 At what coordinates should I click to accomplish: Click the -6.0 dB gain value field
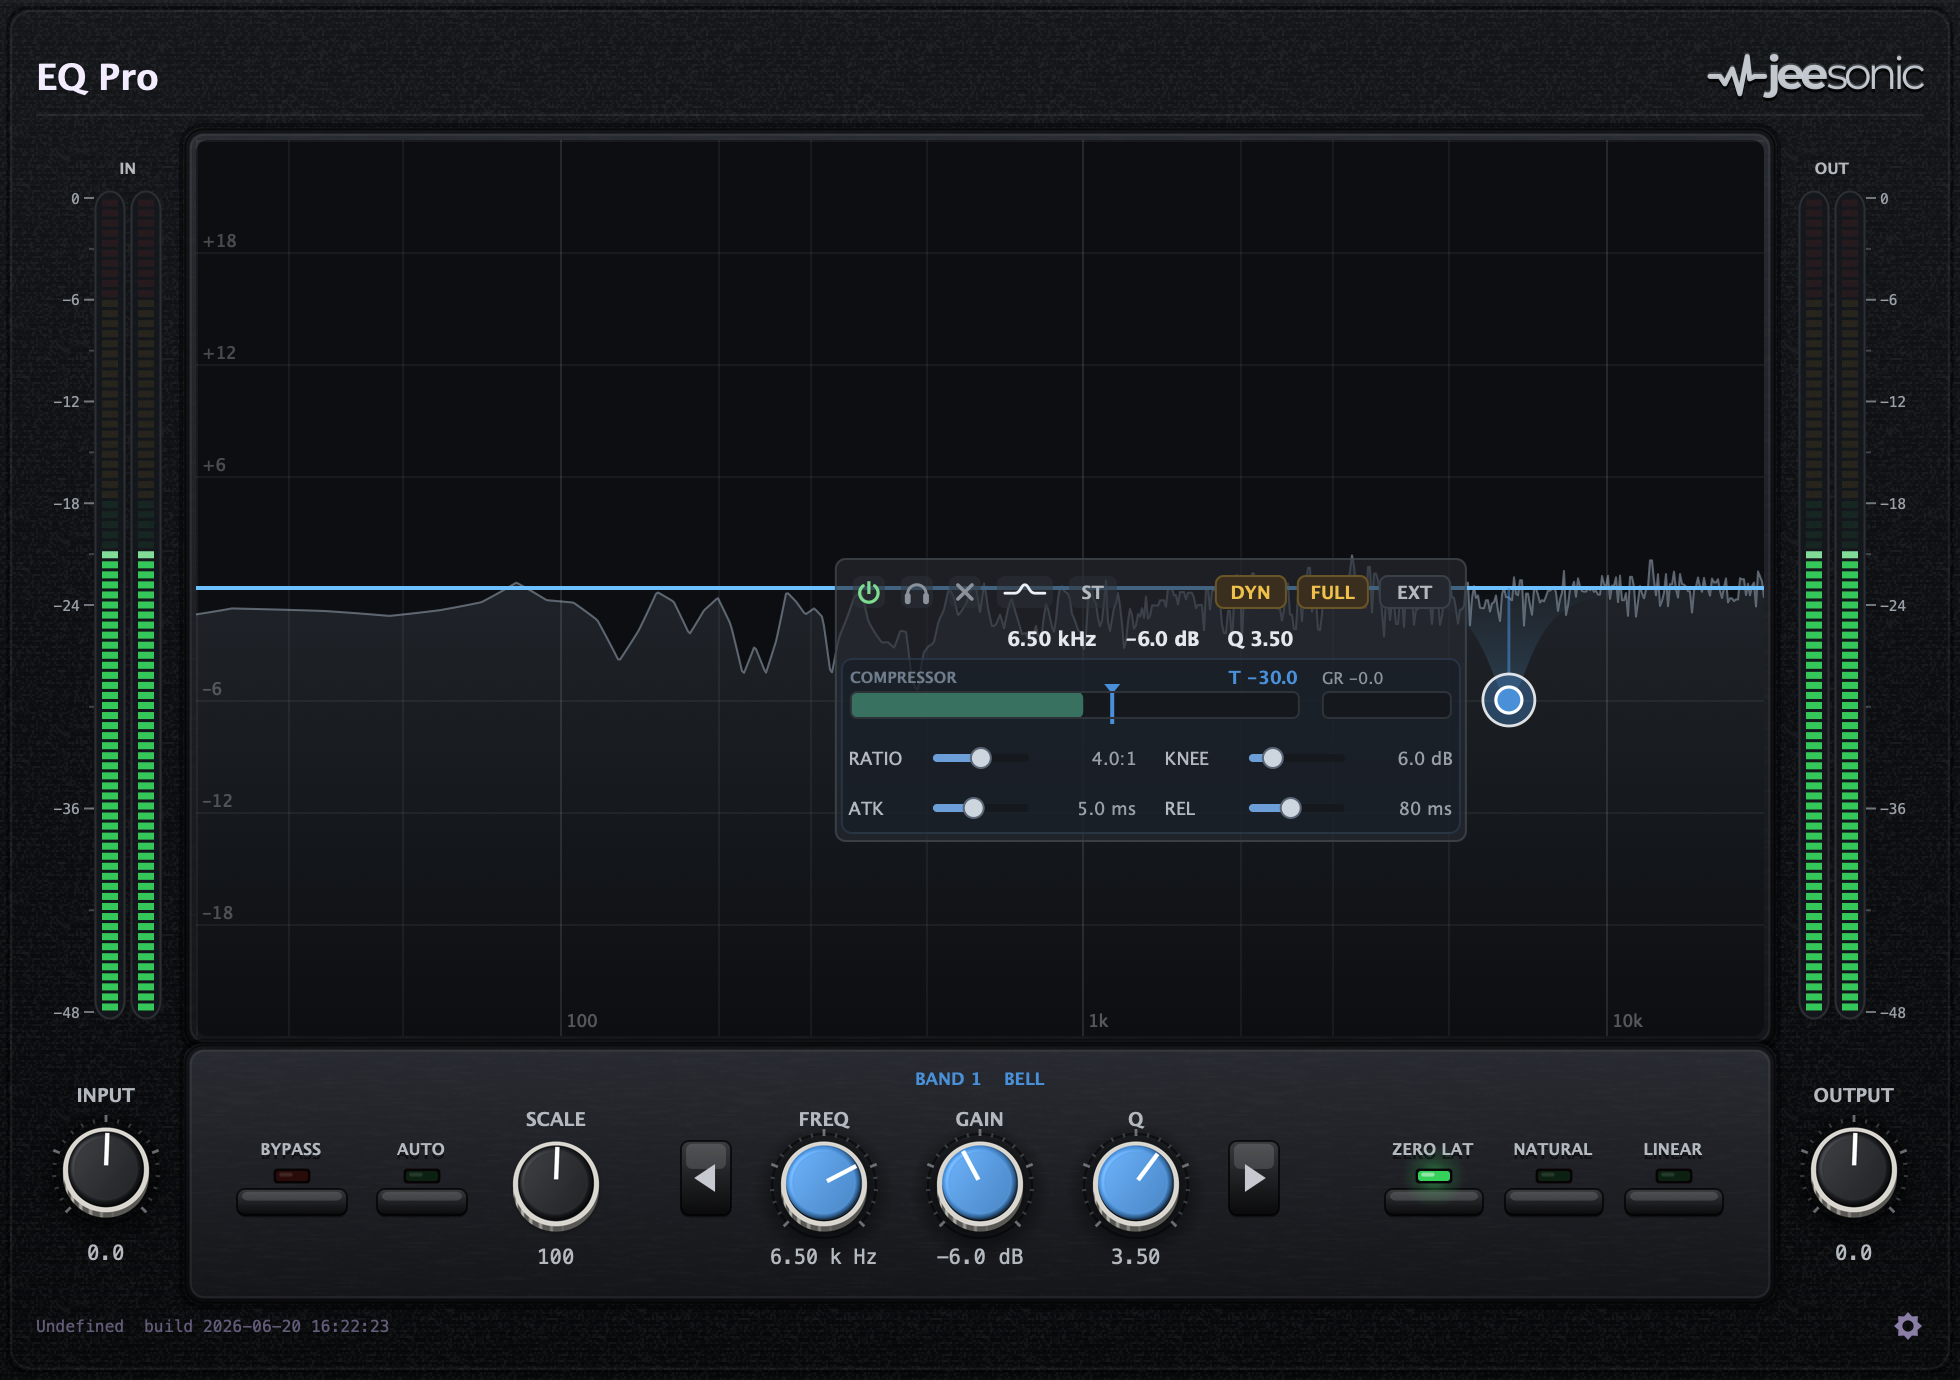(x=980, y=1257)
